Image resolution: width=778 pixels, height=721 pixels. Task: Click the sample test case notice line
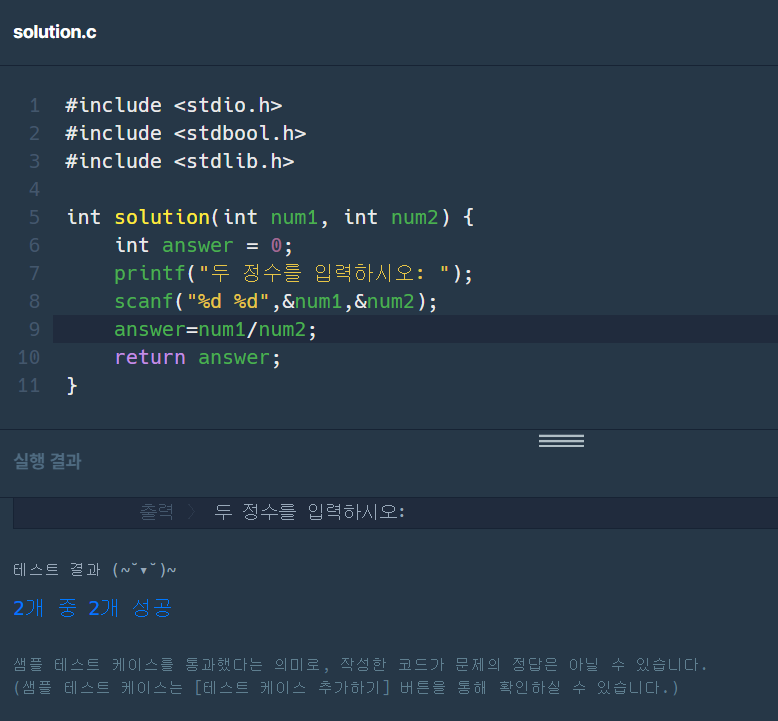[x=360, y=664]
